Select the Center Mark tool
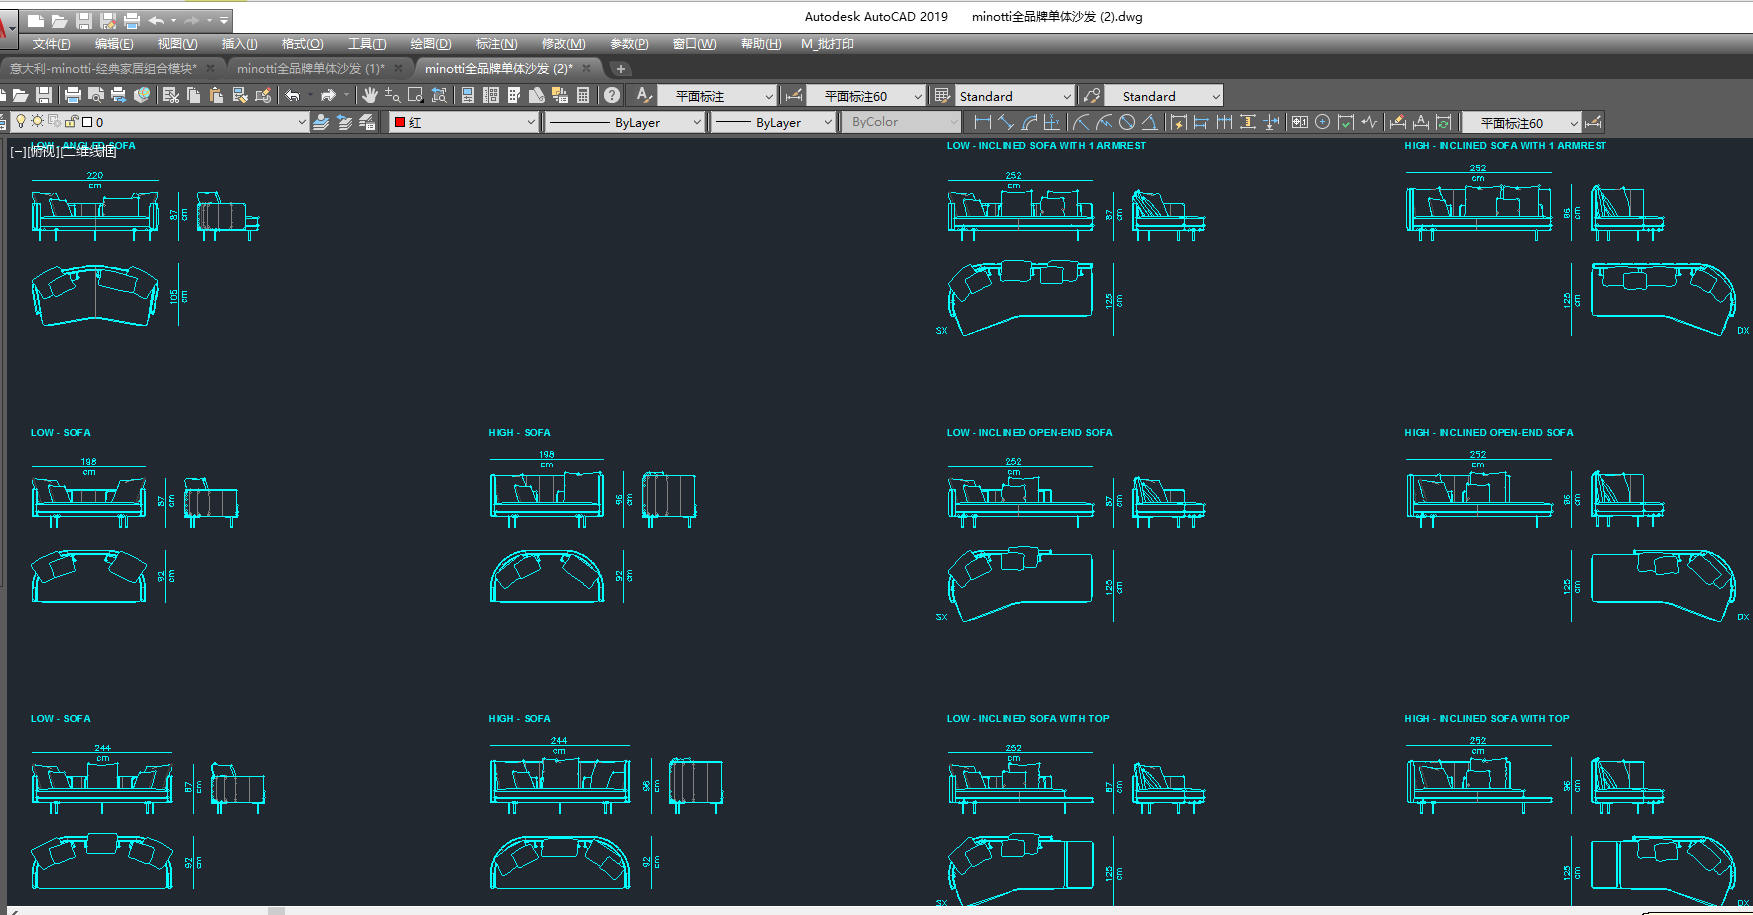 [x=1324, y=122]
